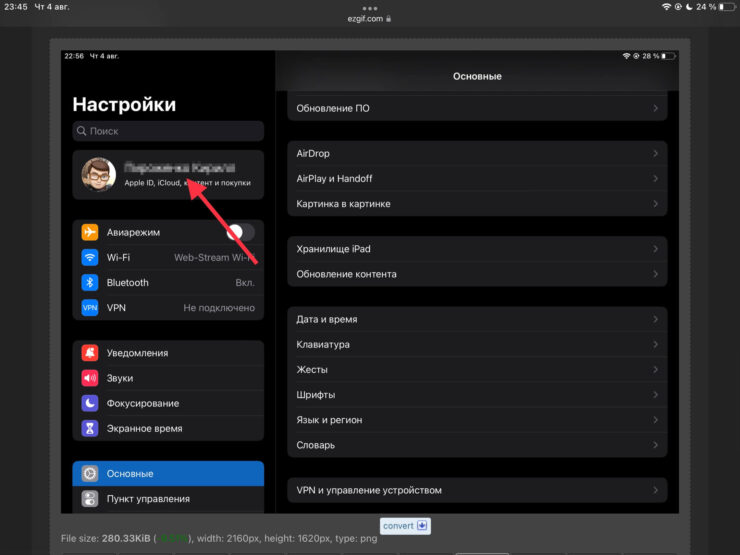740x555 pixels.
Task: Select Основные in the settings sidebar
Action: click(168, 473)
